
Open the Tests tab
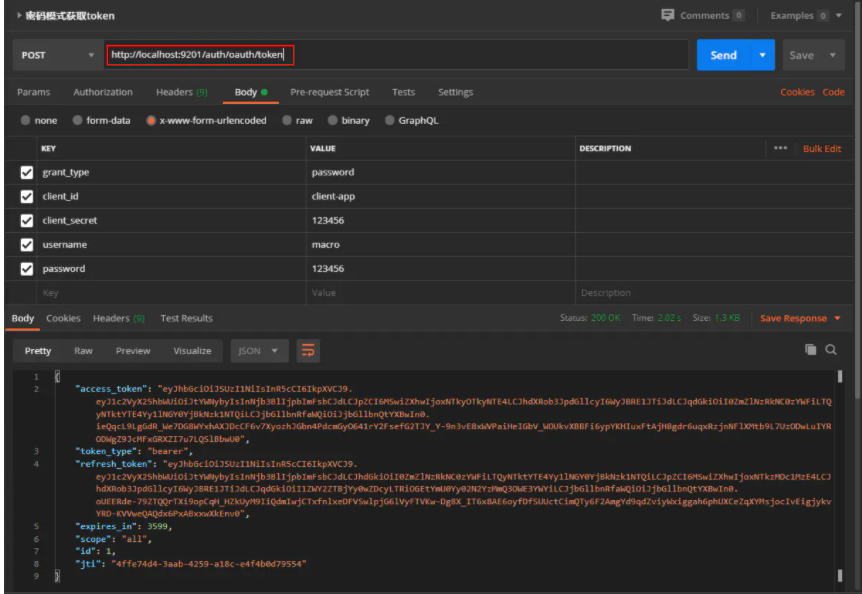point(404,92)
